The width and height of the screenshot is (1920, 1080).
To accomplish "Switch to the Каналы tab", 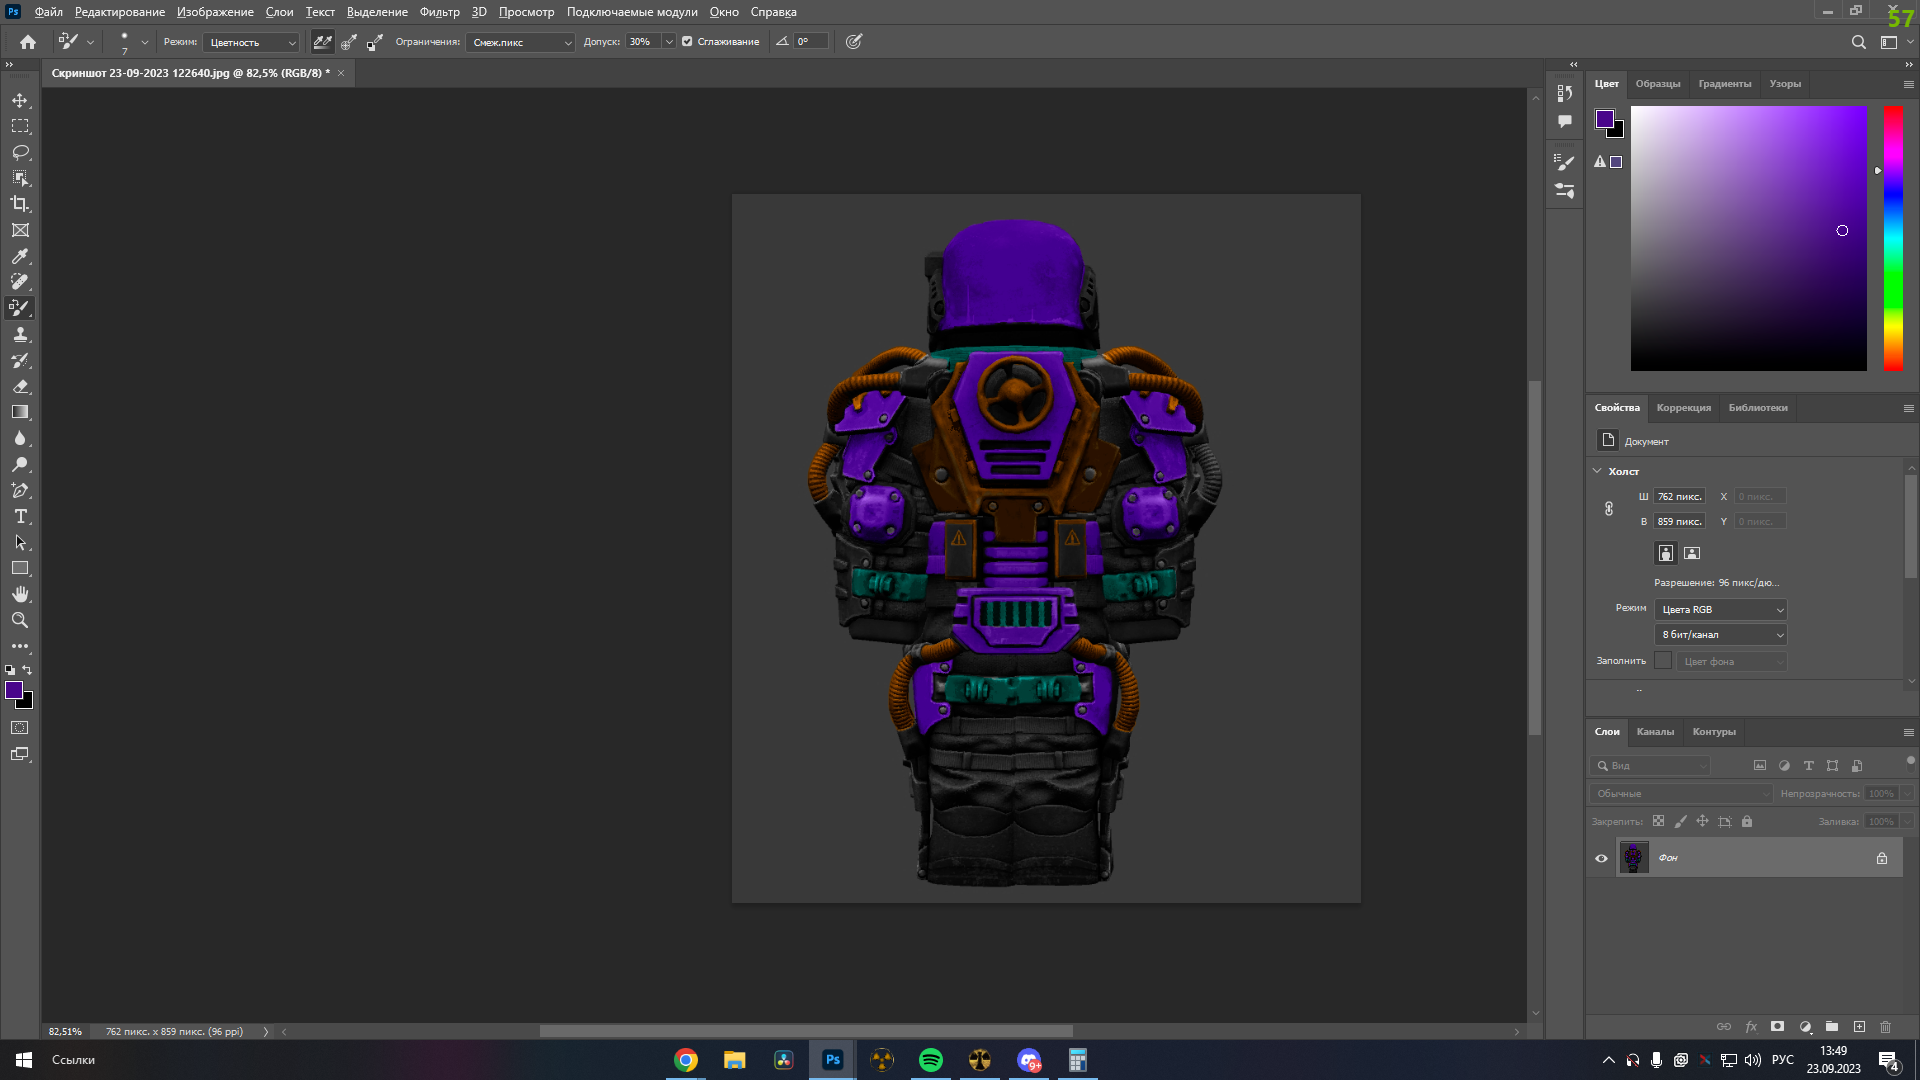I will (x=1655, y=732).
